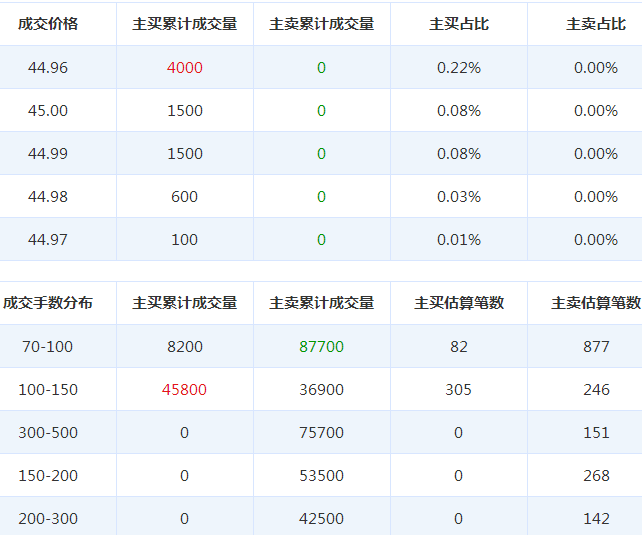Select 268 estimated sell trades

(x=596, y=476)
